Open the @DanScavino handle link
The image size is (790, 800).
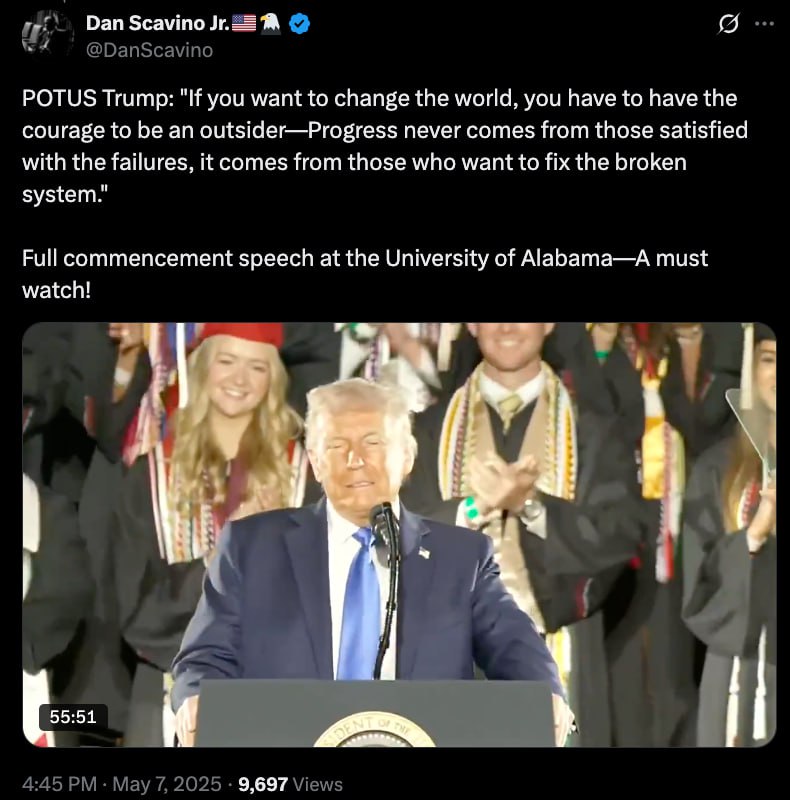coord(149,50)
